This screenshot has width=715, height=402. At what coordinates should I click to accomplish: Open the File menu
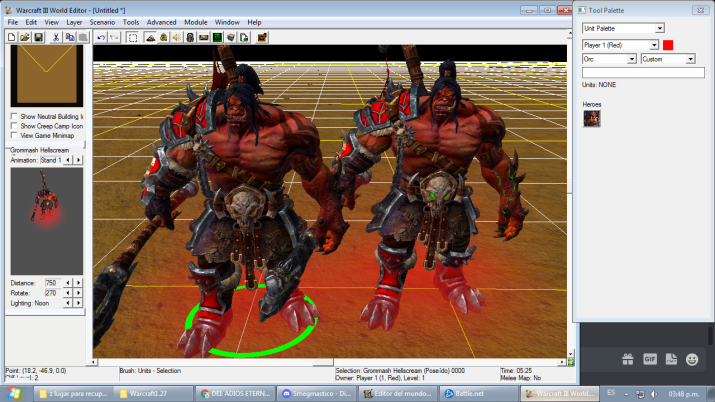point(13,22)
